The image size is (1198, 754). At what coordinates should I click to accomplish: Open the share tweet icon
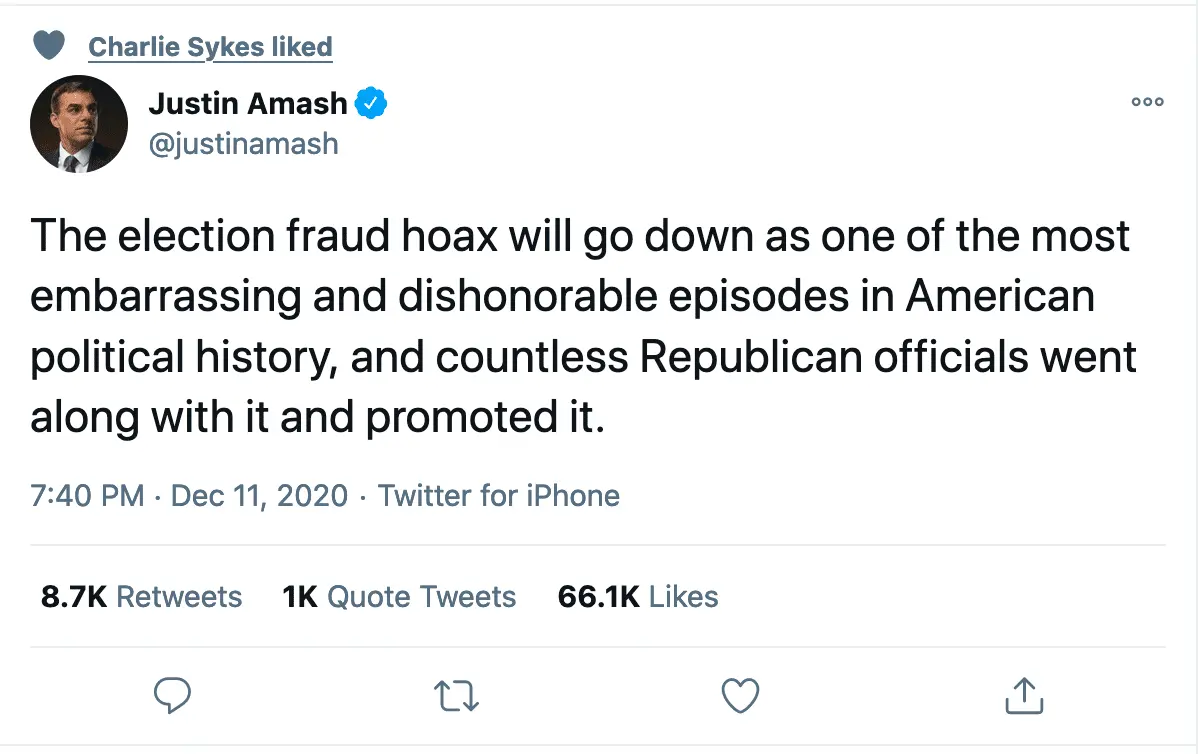[x=1023, y=696]
